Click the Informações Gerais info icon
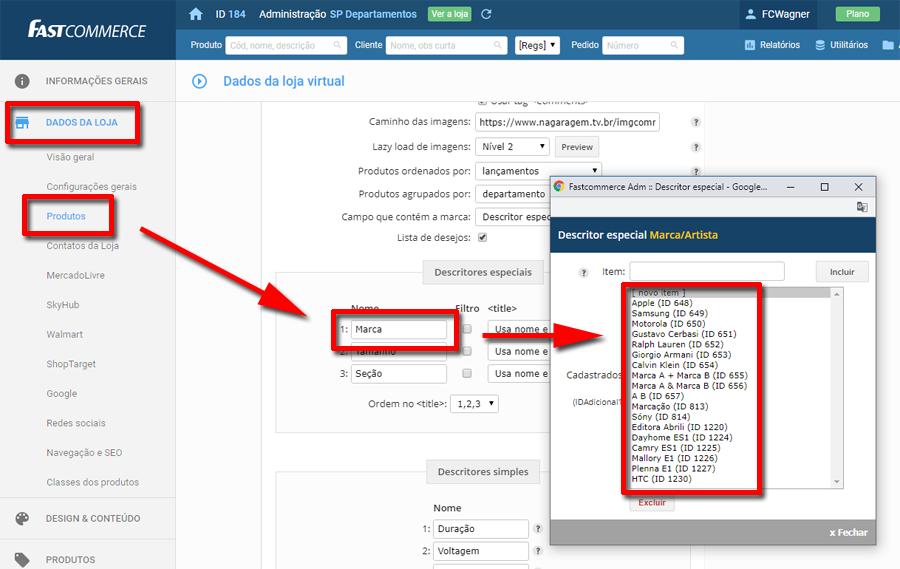The image size is (900, 569). click(x=22, y=81)
